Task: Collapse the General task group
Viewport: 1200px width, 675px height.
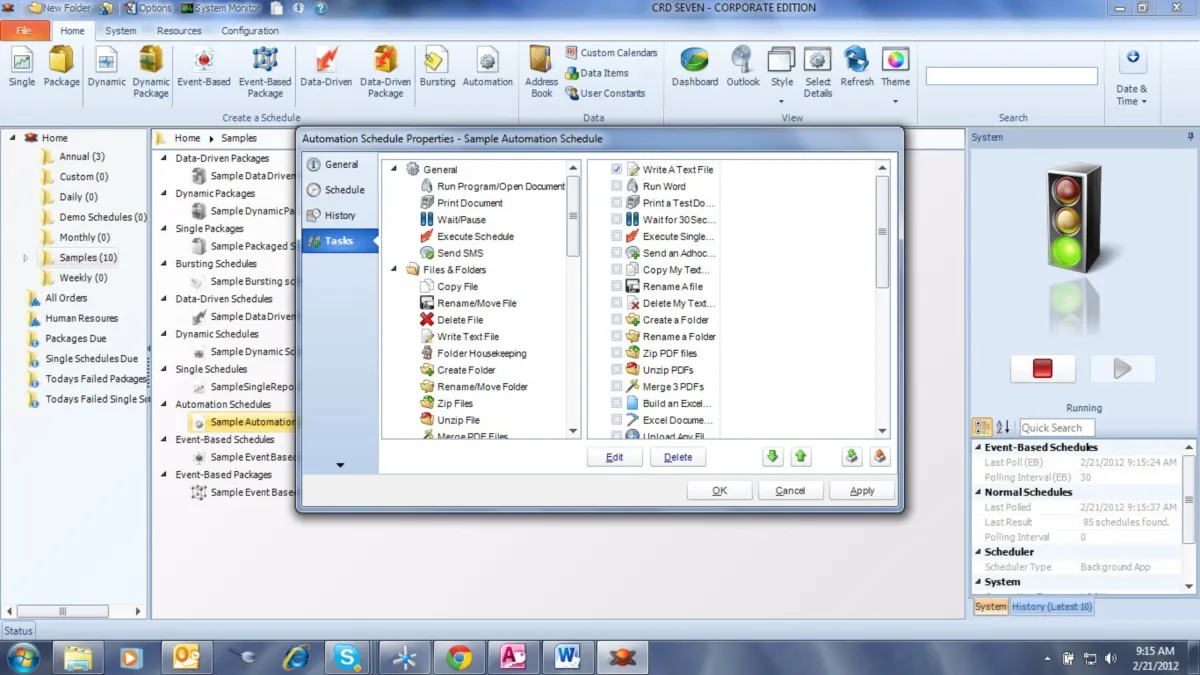Action: pyautogui.click(x=394, y=169)
